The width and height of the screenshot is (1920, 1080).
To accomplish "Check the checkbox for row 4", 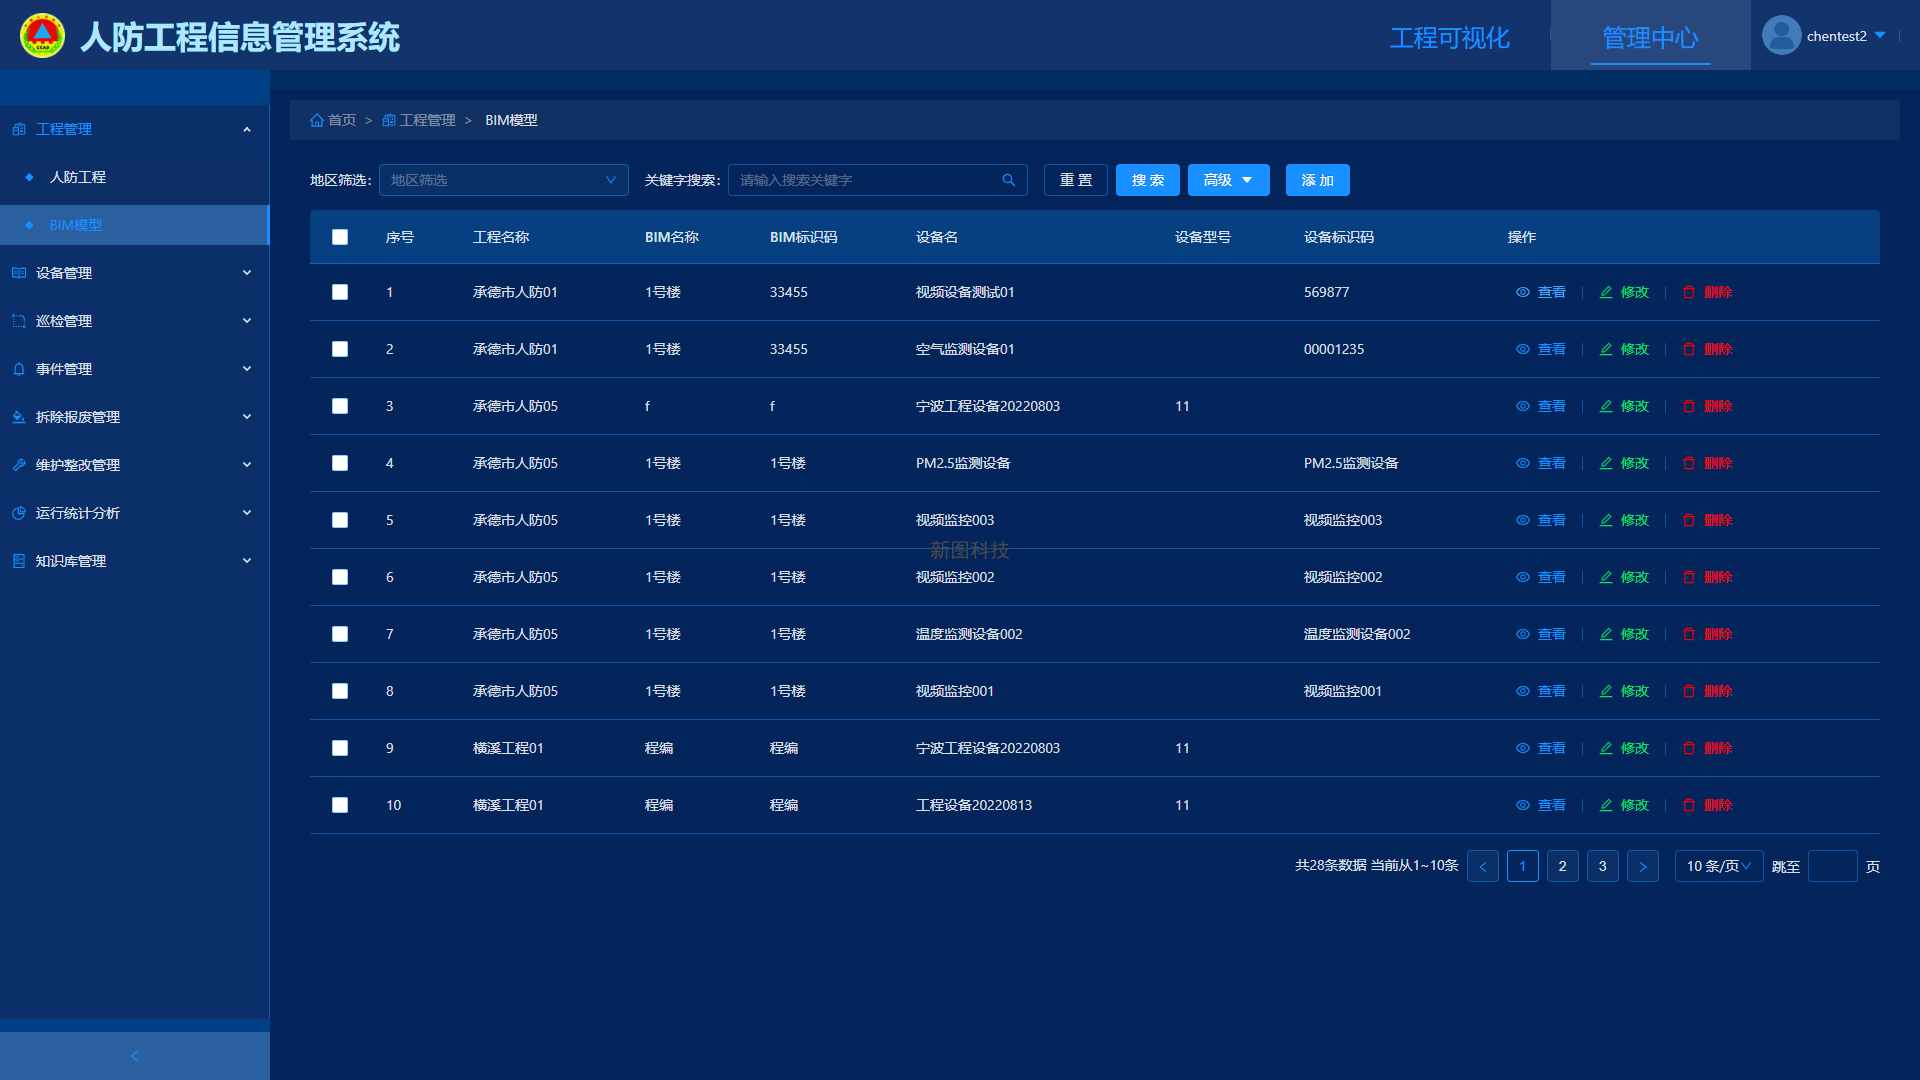I will click(340, 463).
